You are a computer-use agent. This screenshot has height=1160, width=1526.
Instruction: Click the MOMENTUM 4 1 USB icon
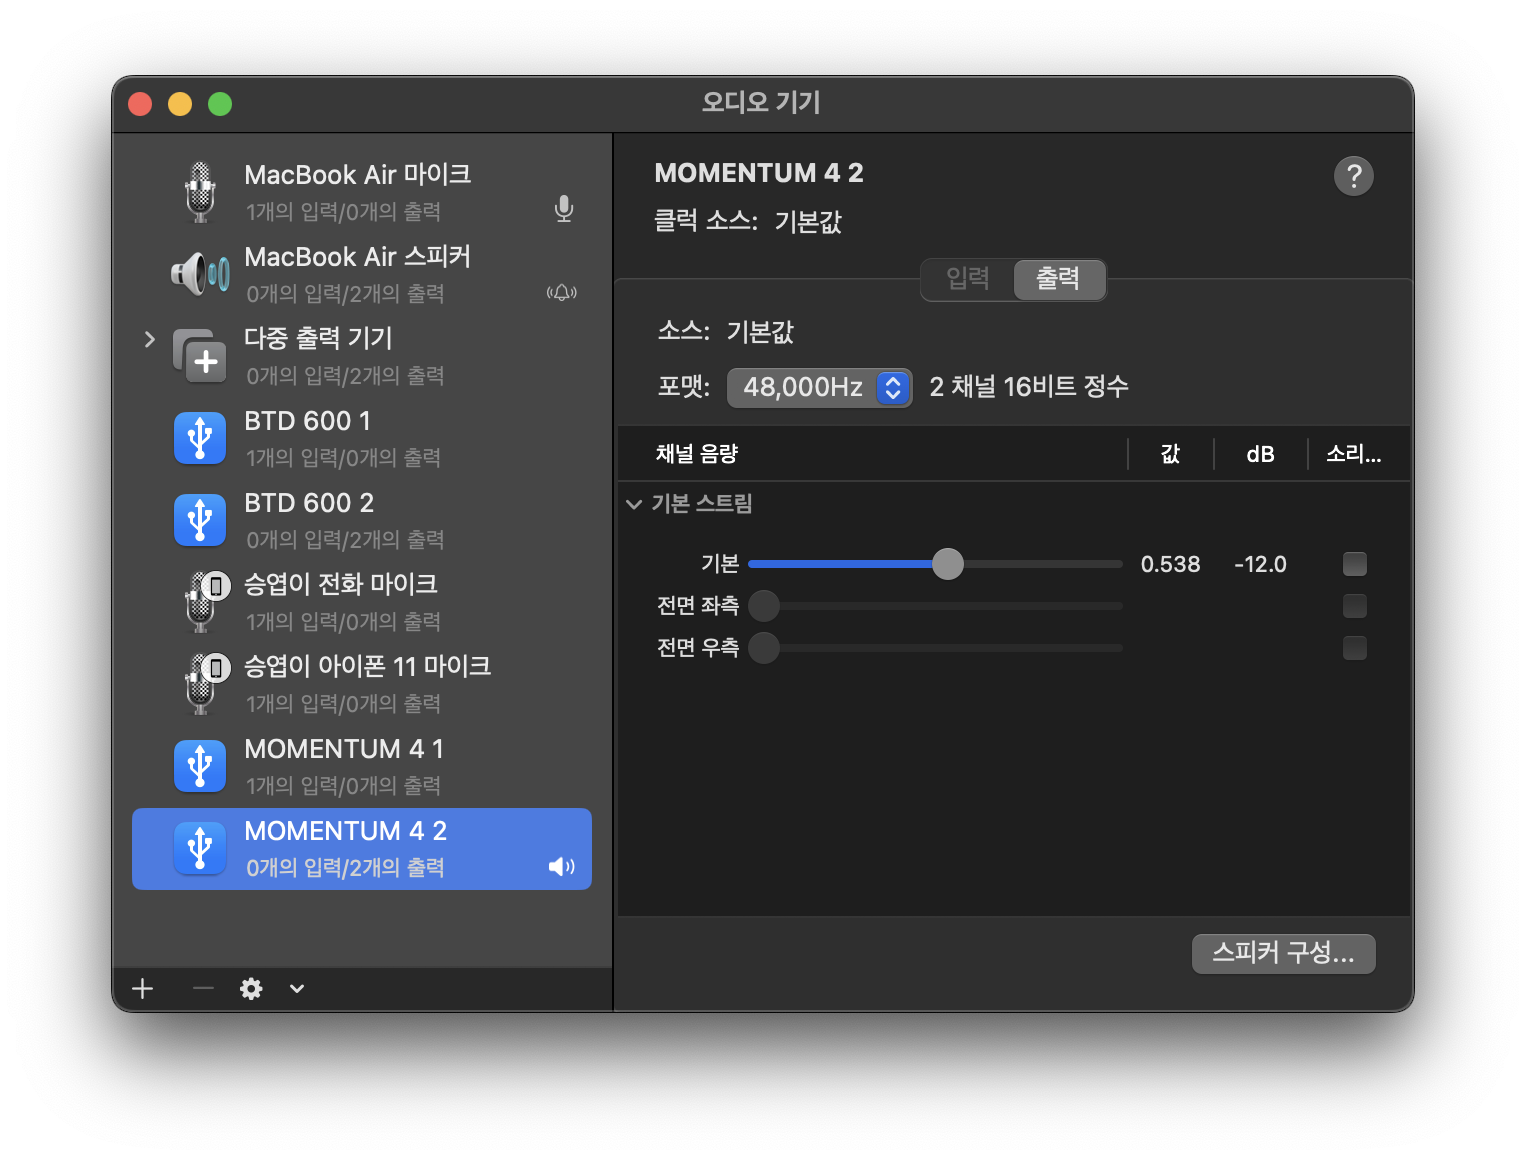click(200, 766)
